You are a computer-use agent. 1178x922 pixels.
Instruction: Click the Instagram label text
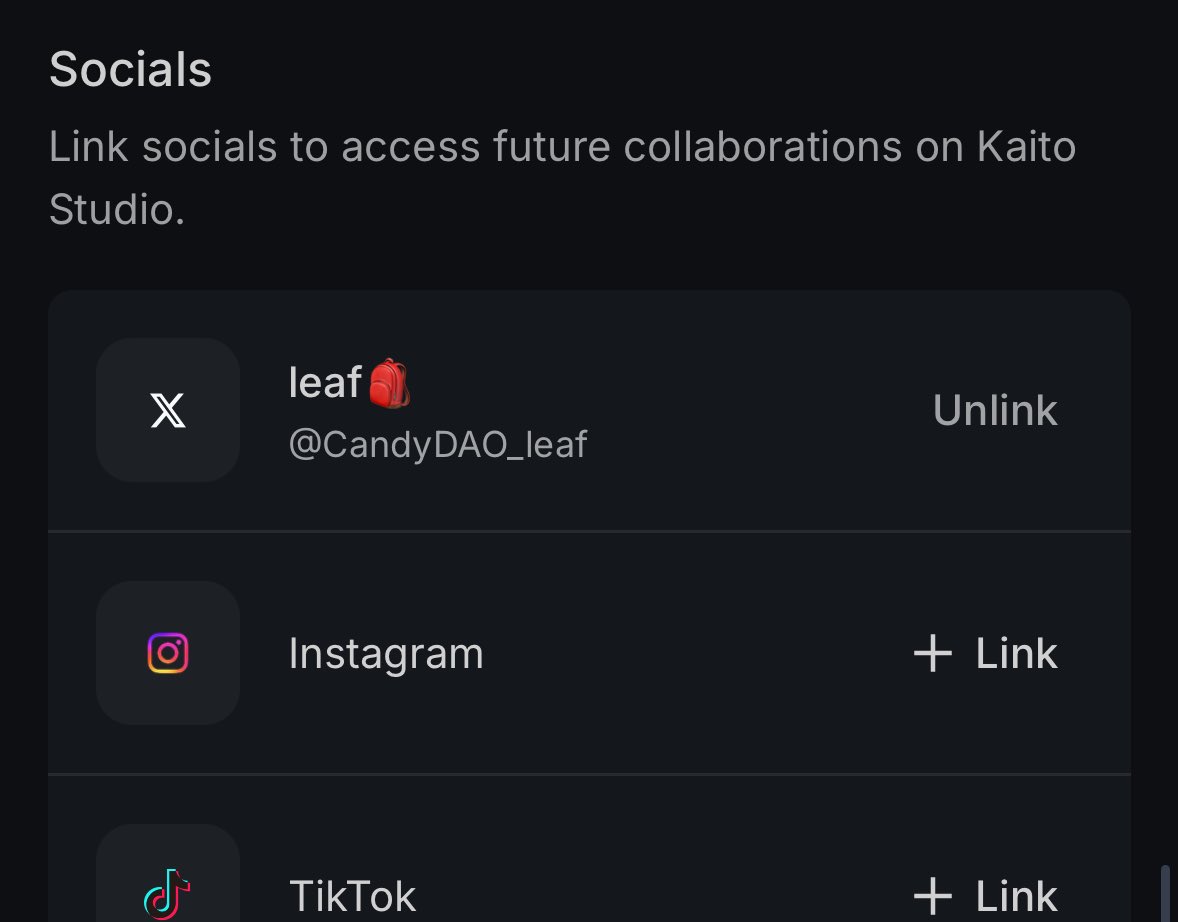386,654
